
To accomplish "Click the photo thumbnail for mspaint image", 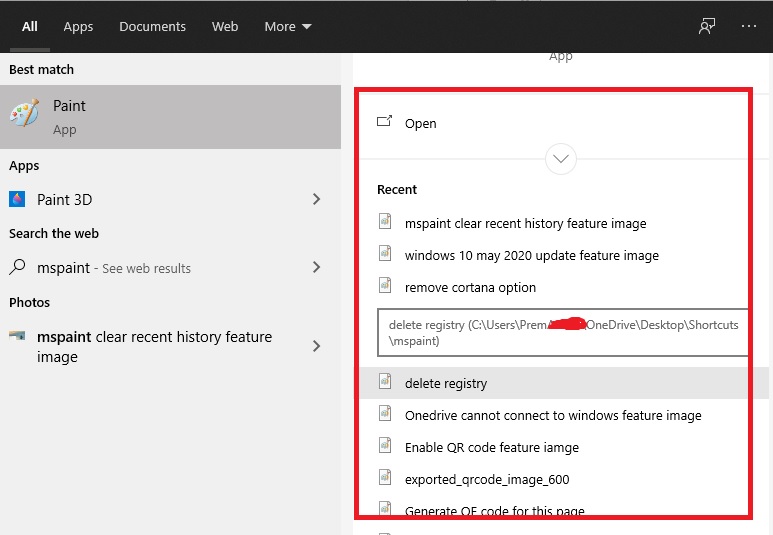I will [x=17, y=336].
